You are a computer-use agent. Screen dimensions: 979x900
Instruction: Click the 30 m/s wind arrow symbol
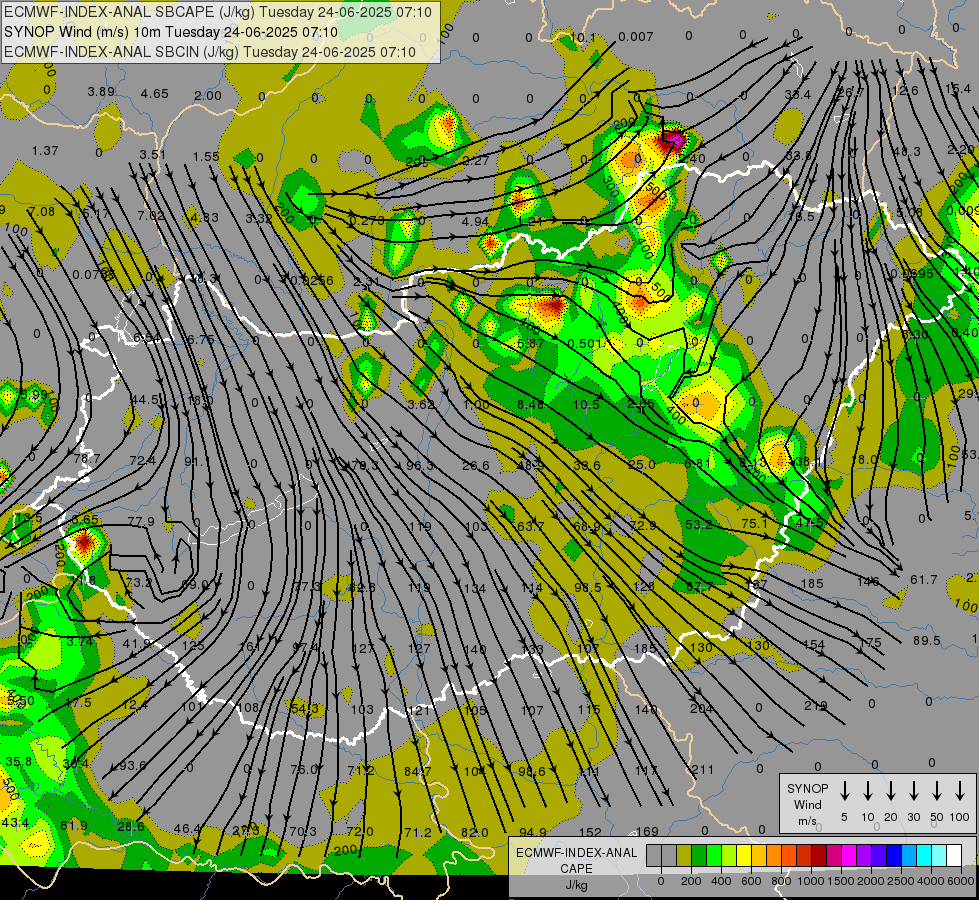coord(913,791)
